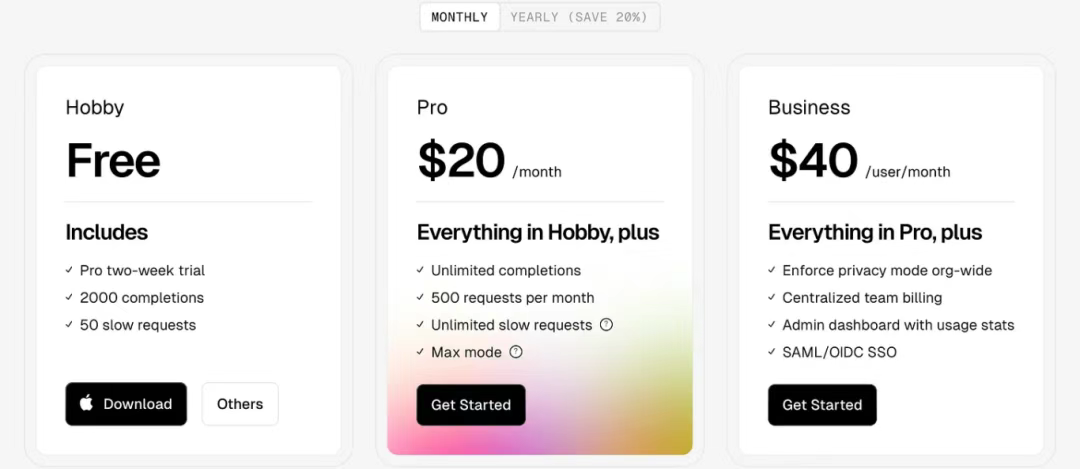The height and width of the screenshot is (469, 1080).
Task: Open the Others download options
Action: (x=240, y=404)
